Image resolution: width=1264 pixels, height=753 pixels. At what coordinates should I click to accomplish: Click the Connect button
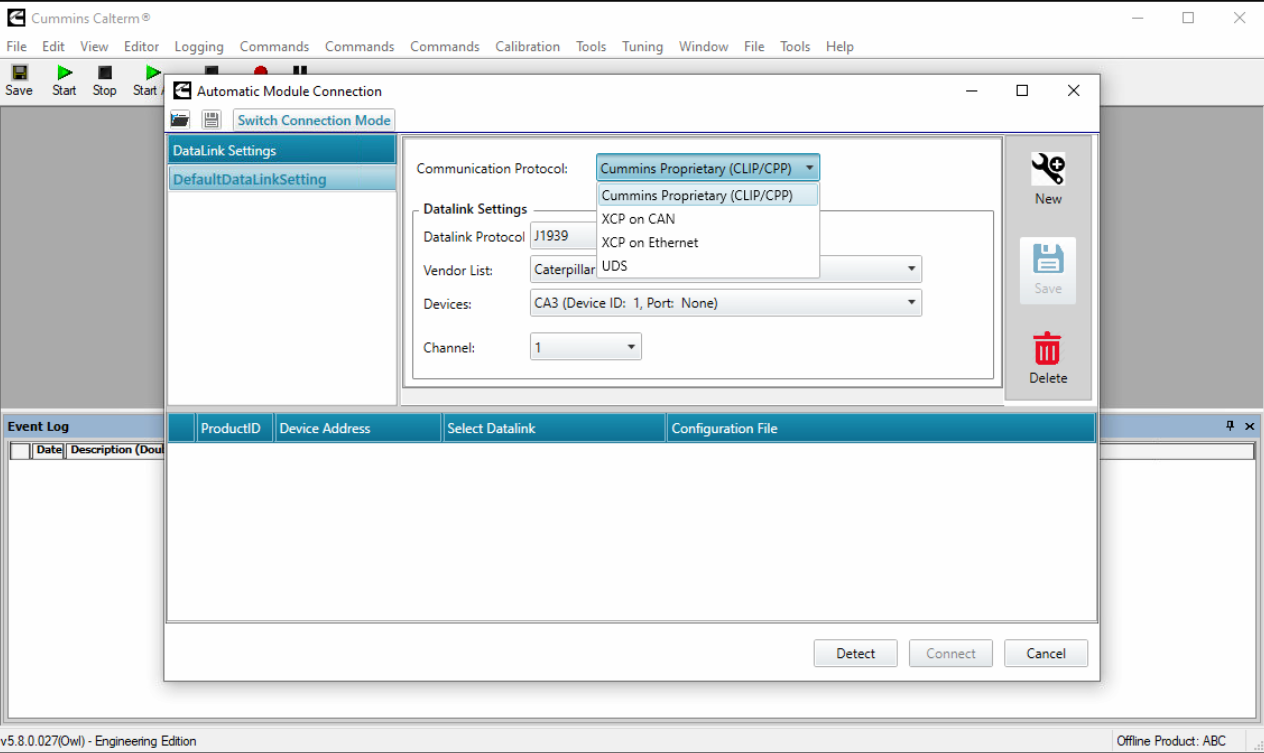(950, 653)
